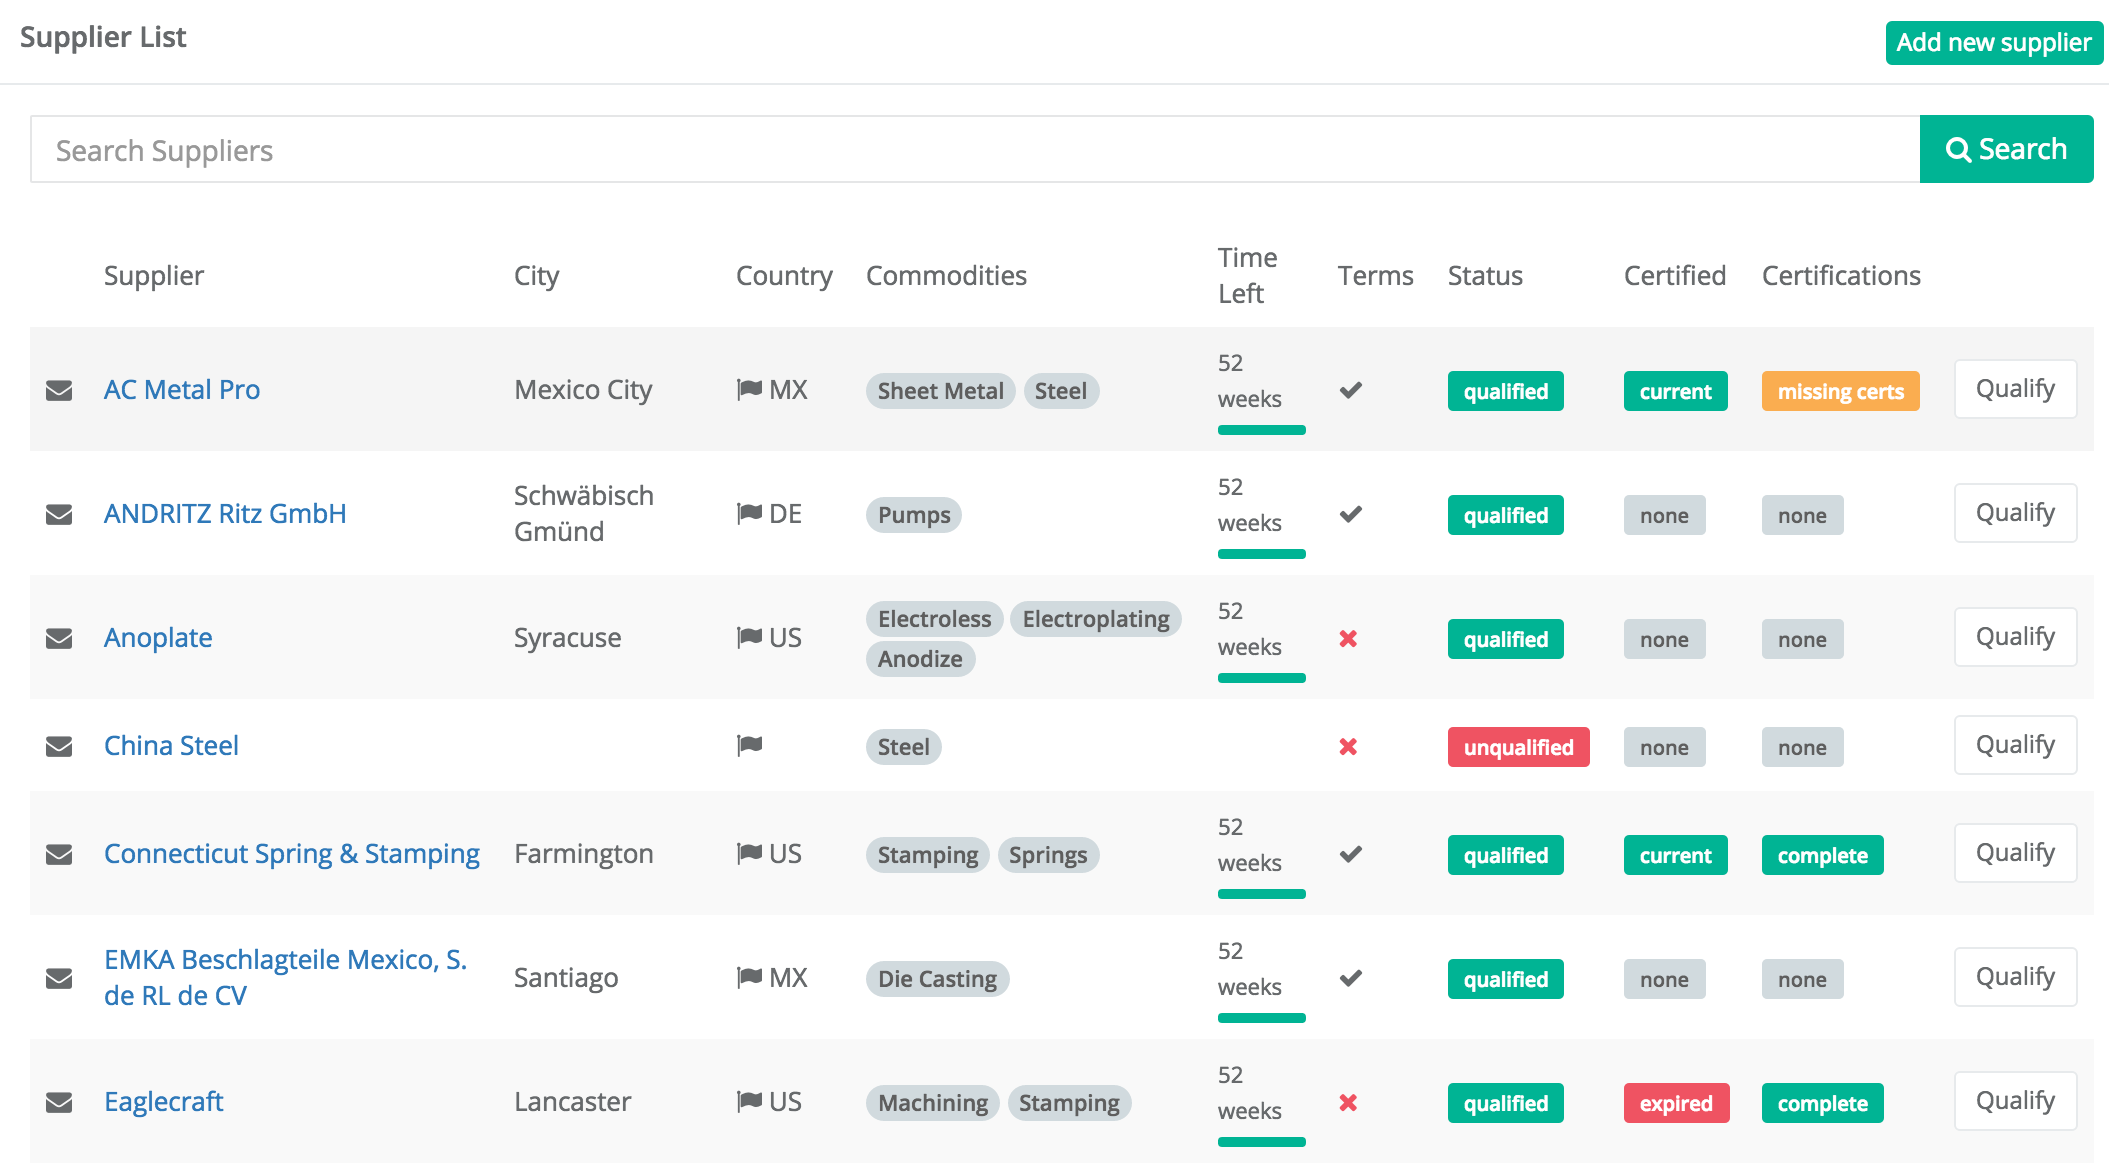Click the red X terms icon for Eaglecraft
The image size is (2109, 1163).
[x=1348, y=1102]
